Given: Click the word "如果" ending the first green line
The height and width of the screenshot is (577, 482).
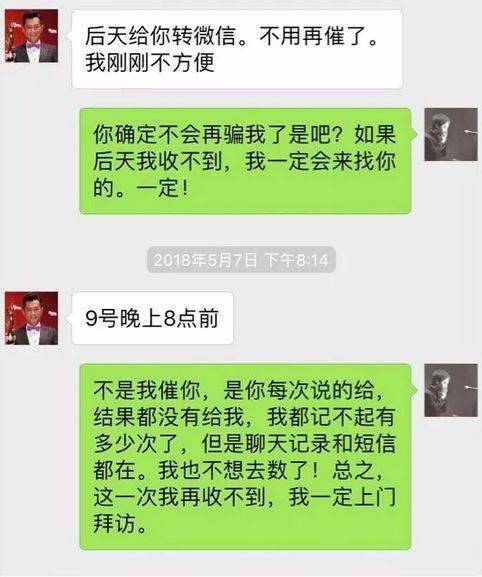Looking at the screenshot, I should [375, 134].
